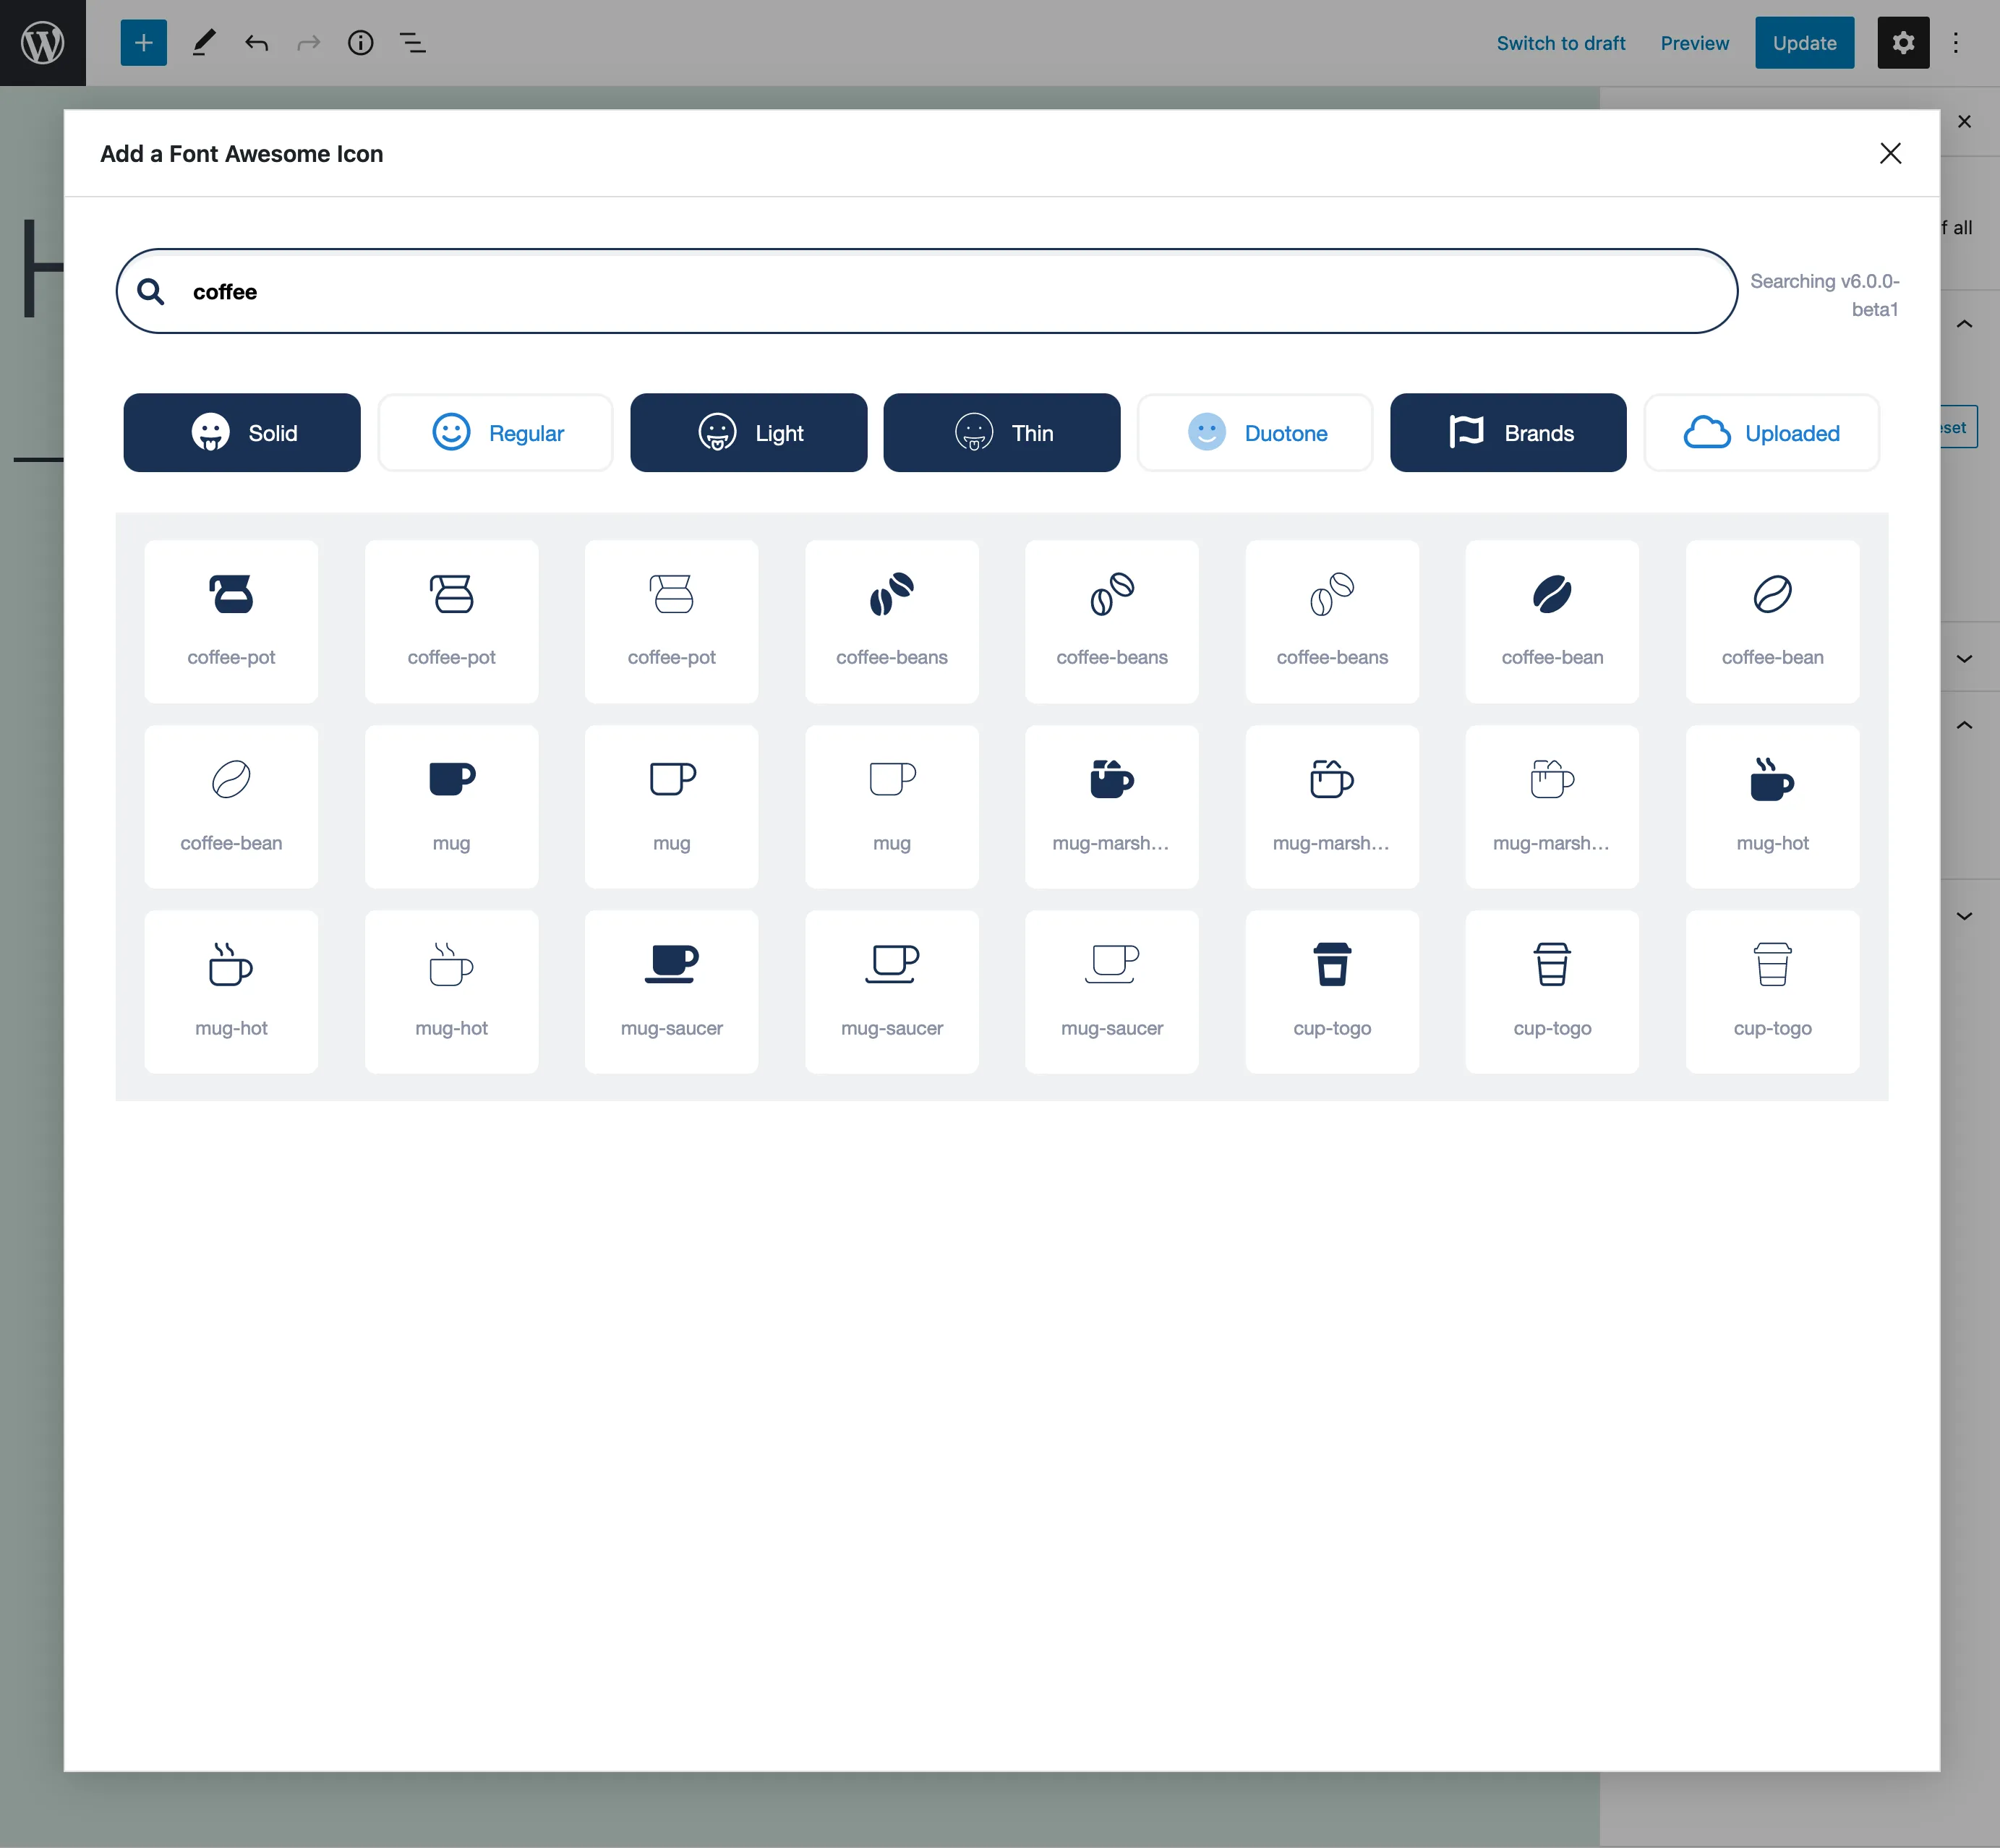Screen dimensions: 2000x1848
Task: Open the block inserter
Action: [143, 42]
